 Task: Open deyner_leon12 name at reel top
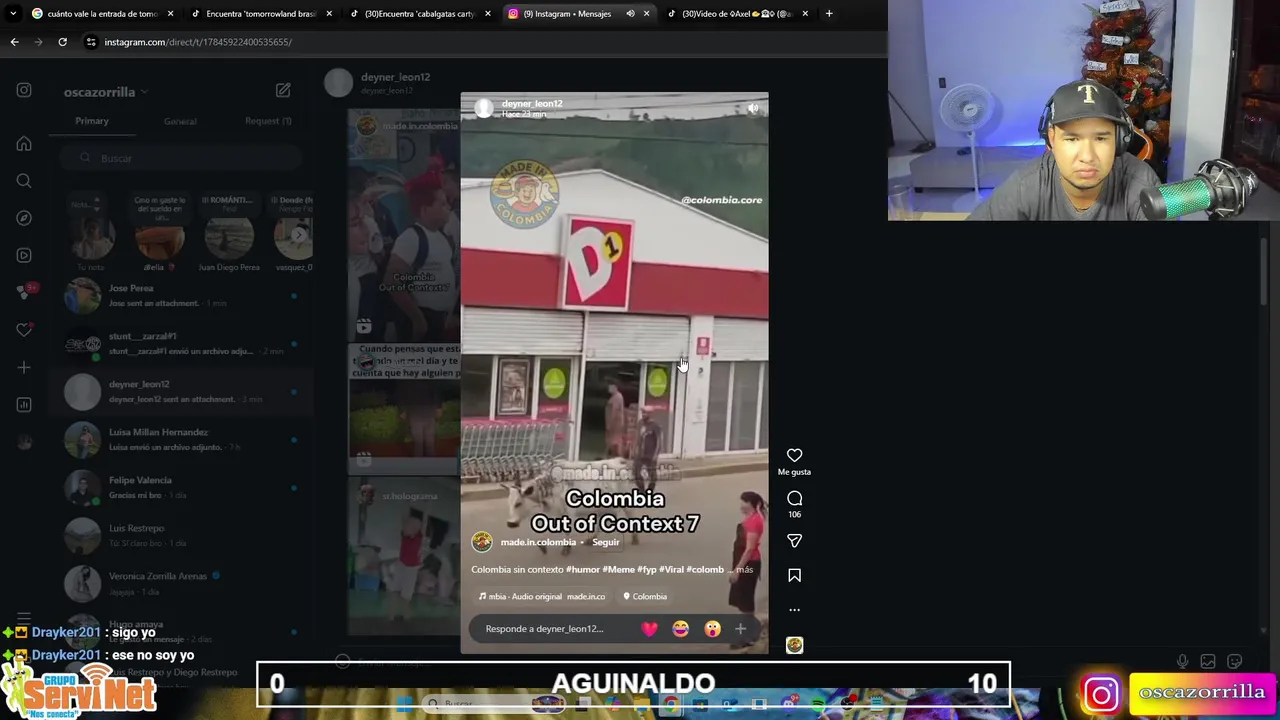coord(532,103)
